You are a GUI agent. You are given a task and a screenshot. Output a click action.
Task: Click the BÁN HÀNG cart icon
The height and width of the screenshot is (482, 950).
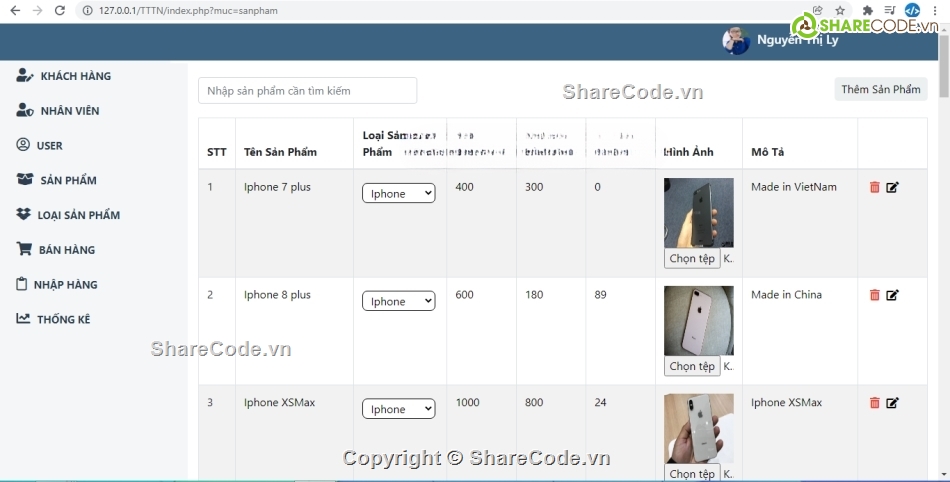(x=24, y=249)
